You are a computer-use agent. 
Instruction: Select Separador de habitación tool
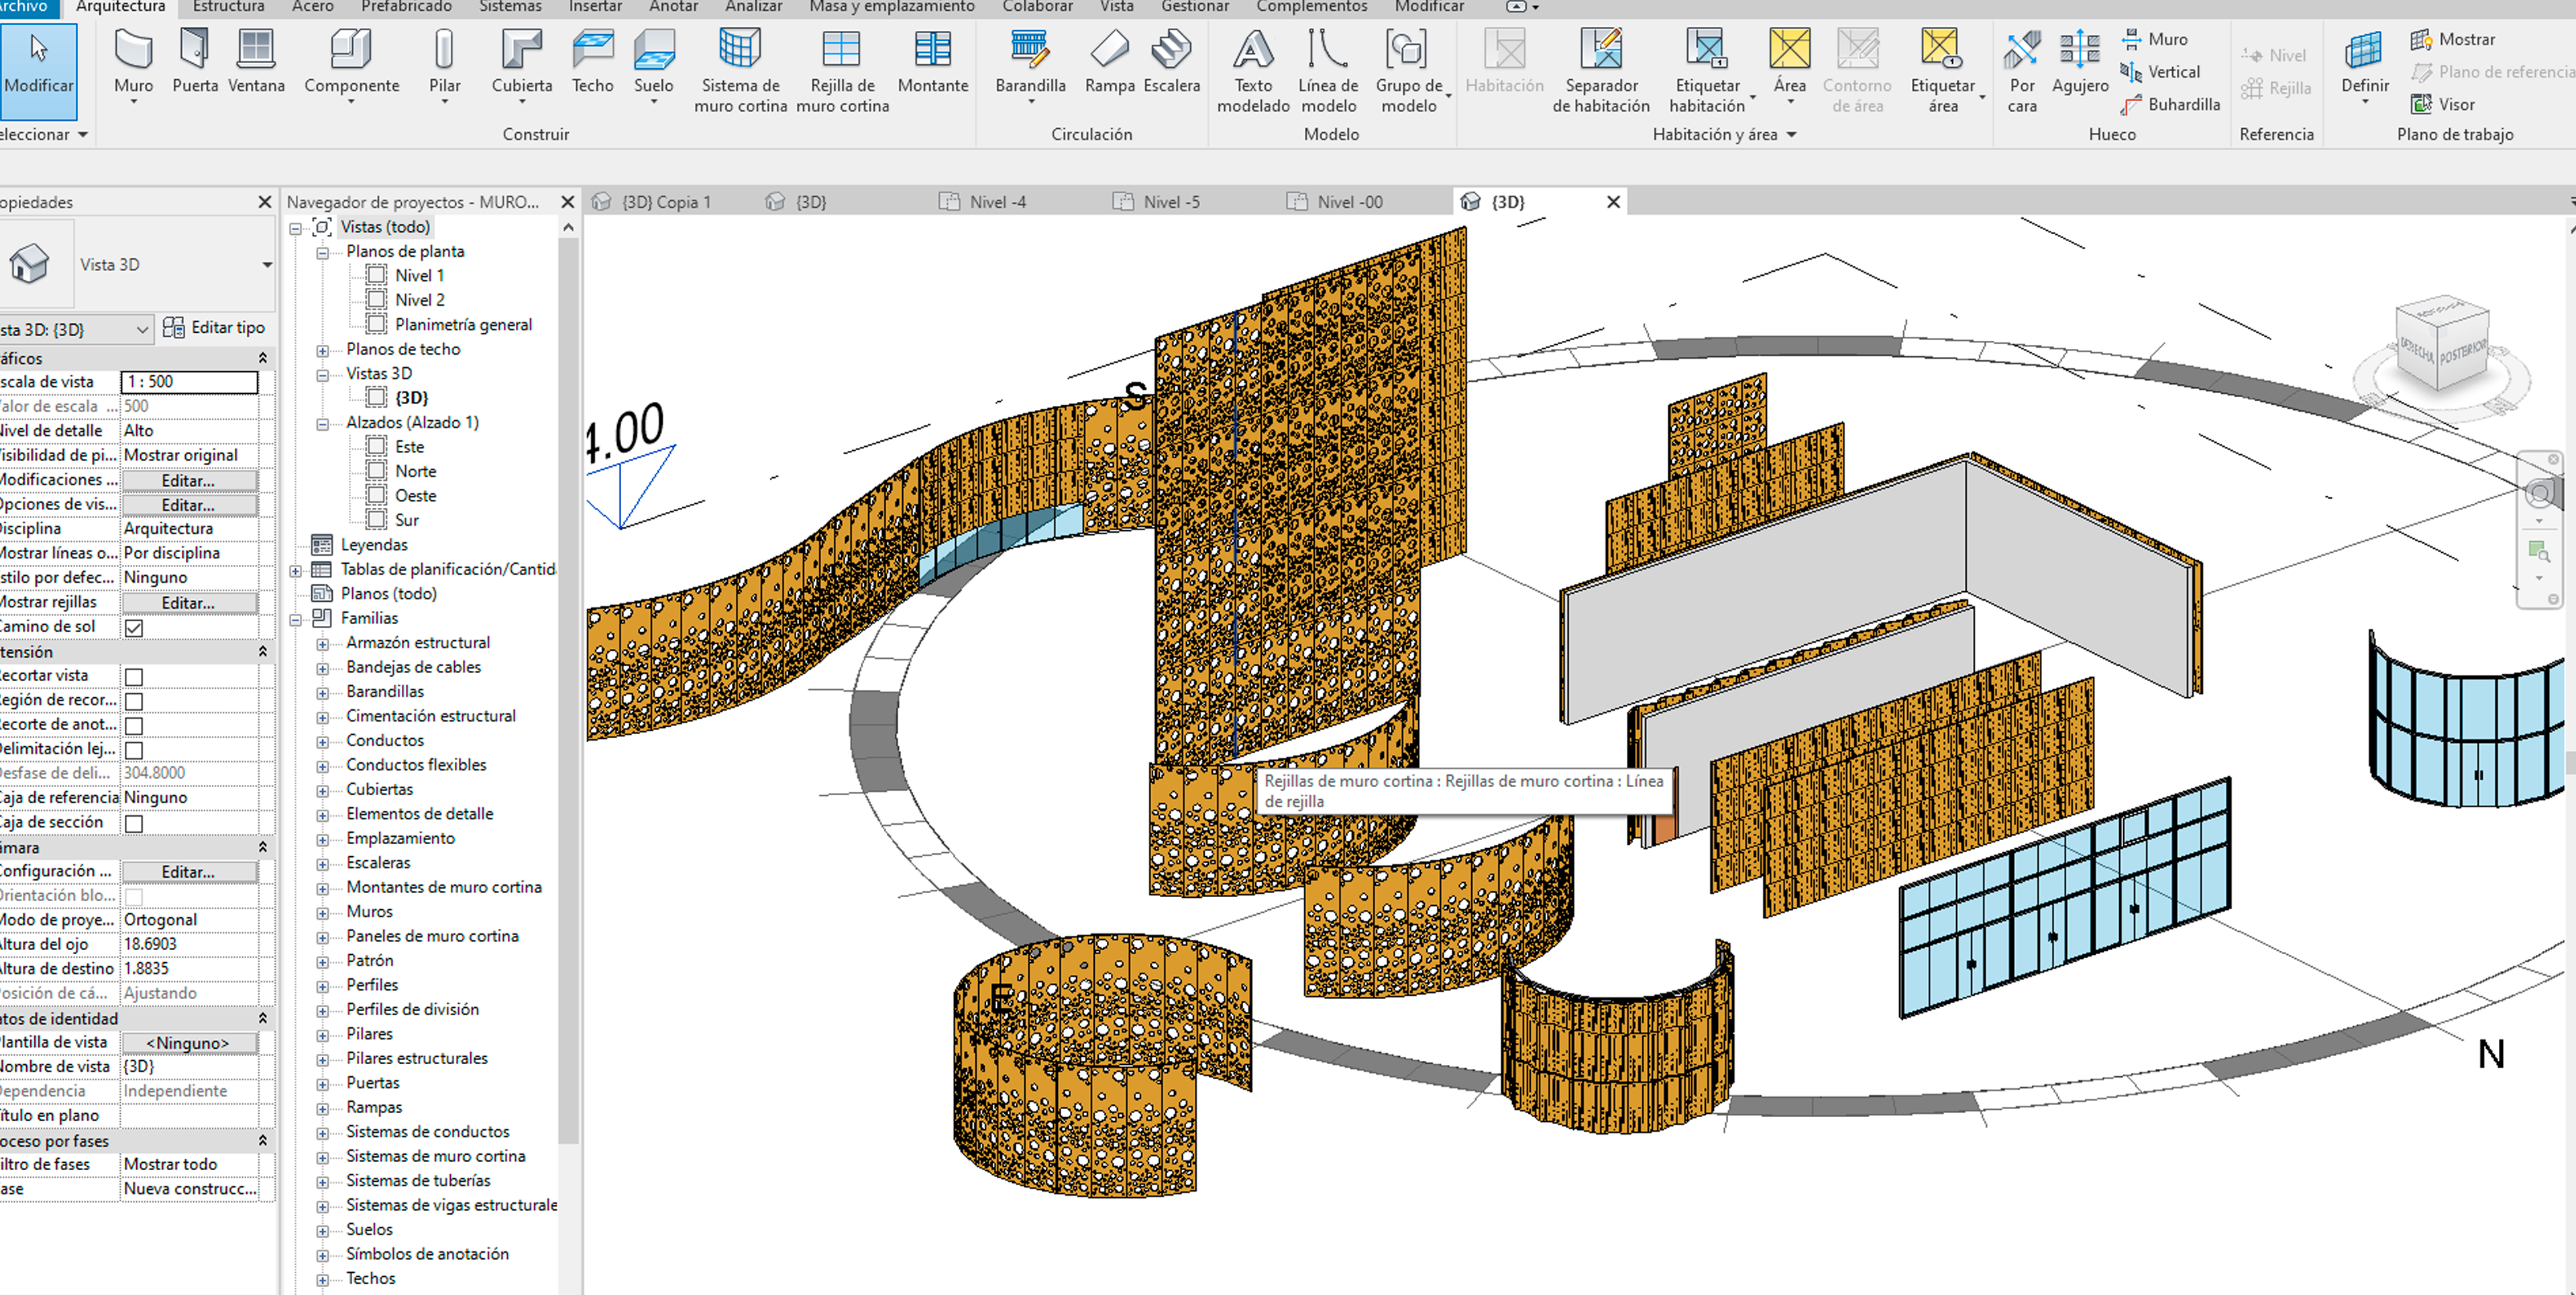click(1600, 70)
